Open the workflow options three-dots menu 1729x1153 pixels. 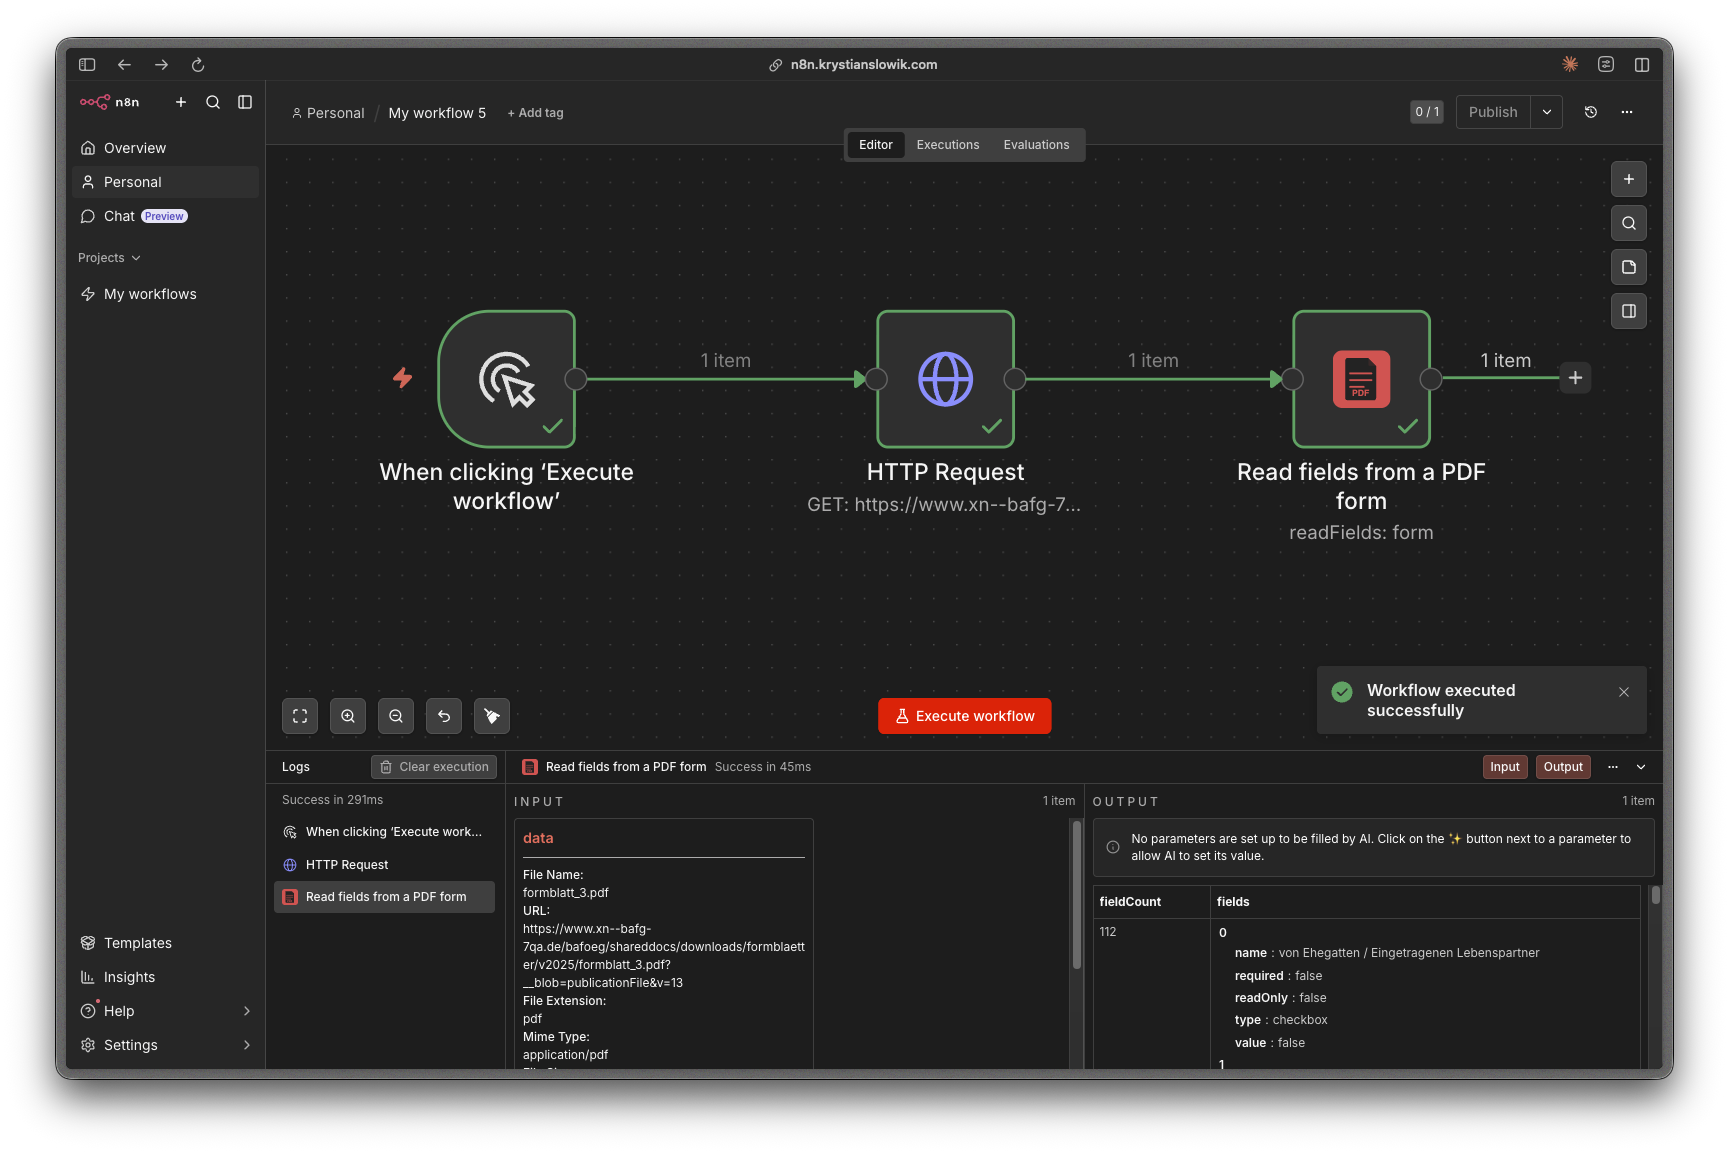tap(1627, 112)
